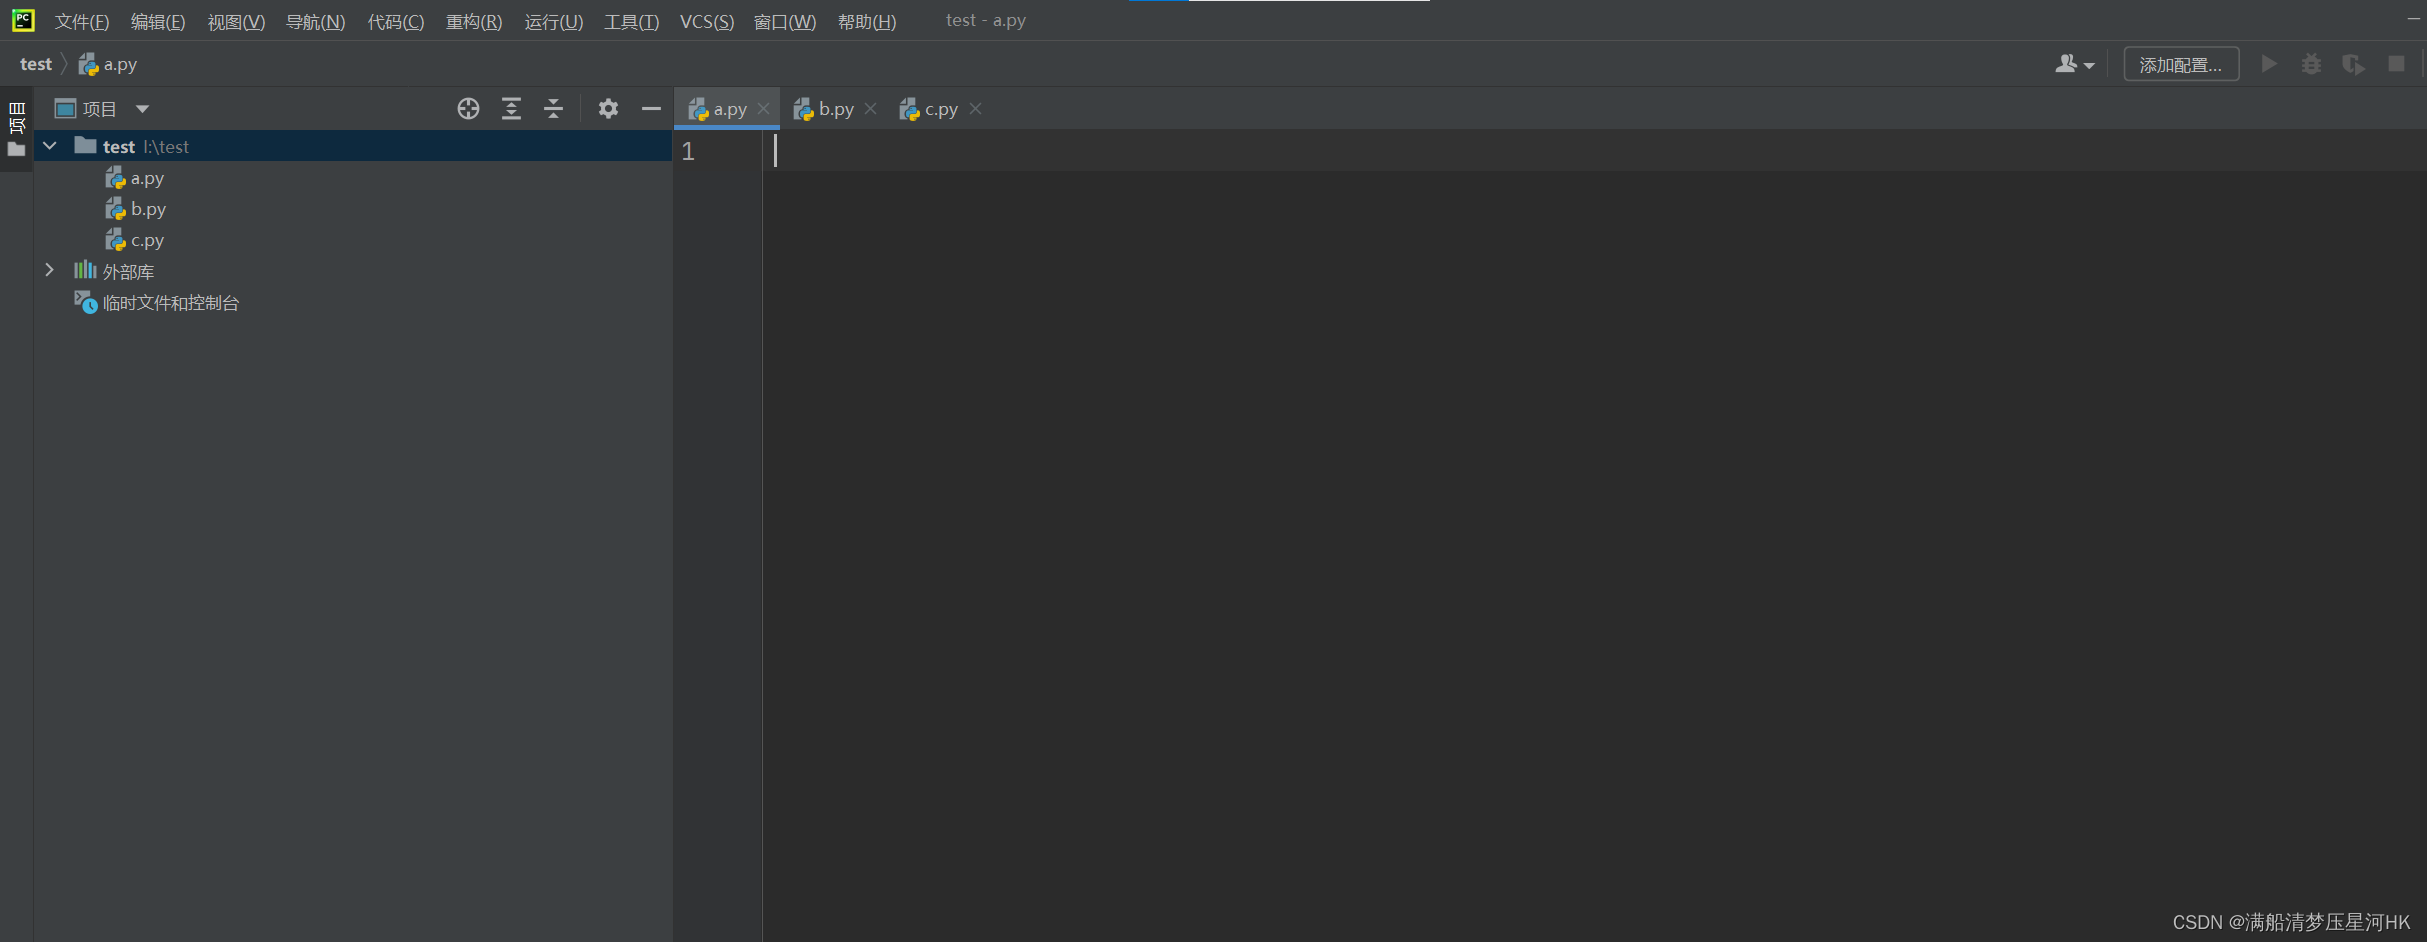Click the sidebar folder icon
The height and width of the screenshot is (942, 2427).
tap(16, 150)
